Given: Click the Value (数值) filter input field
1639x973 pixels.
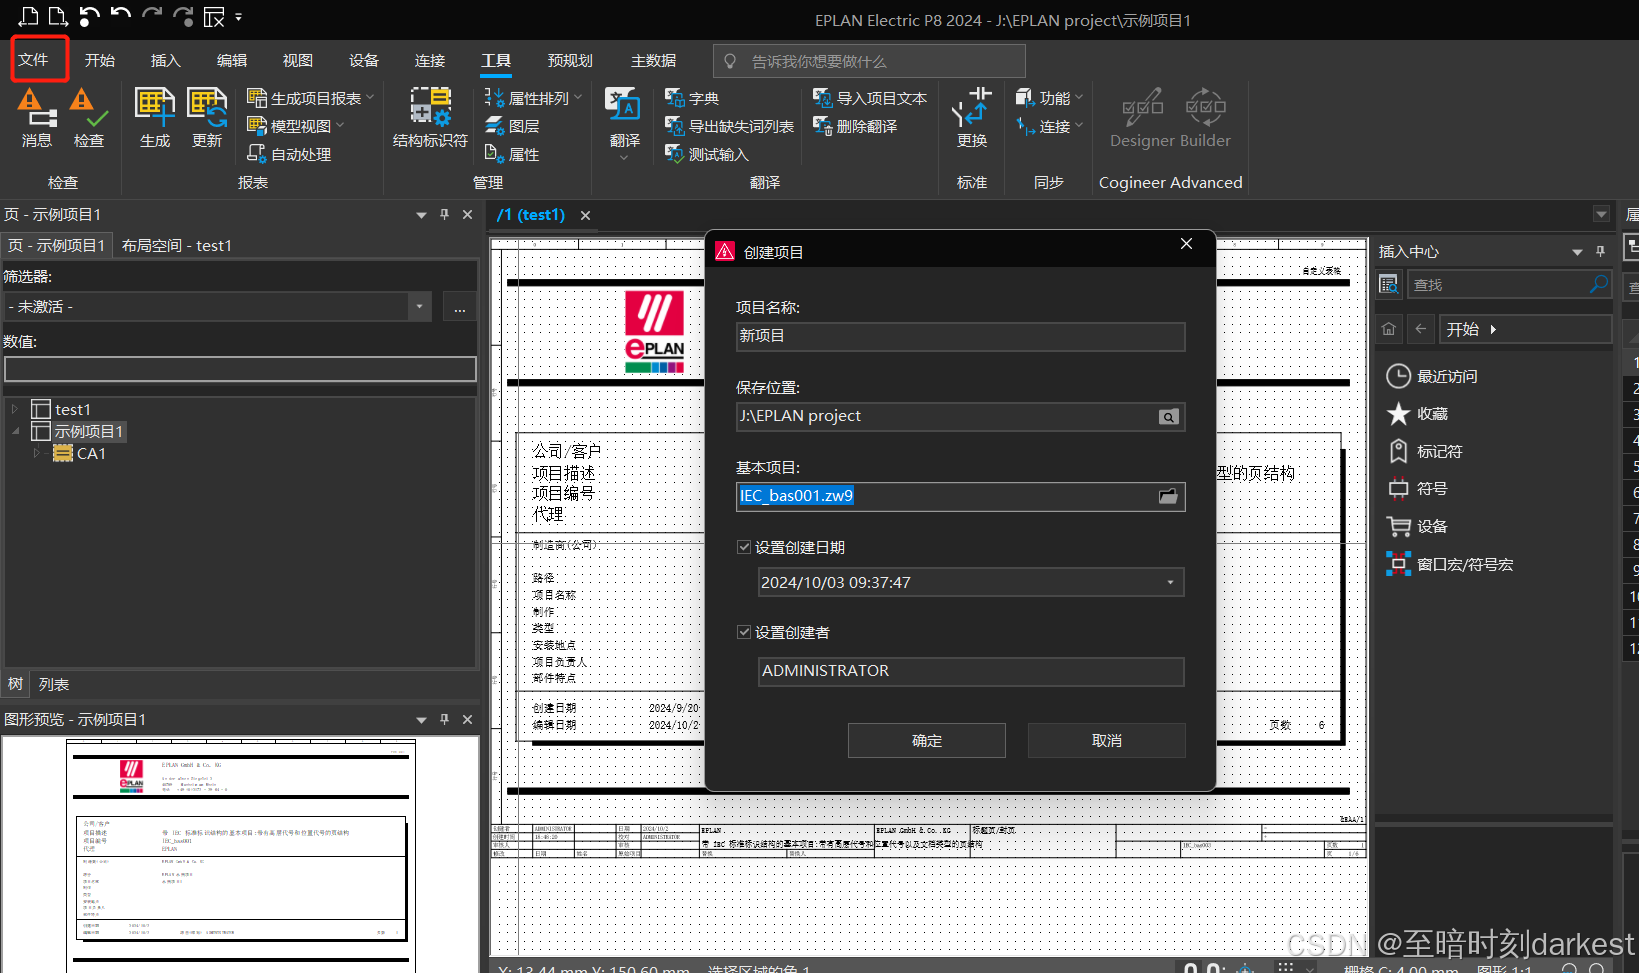Looking at the screenshot, I should tap(240, 369).
